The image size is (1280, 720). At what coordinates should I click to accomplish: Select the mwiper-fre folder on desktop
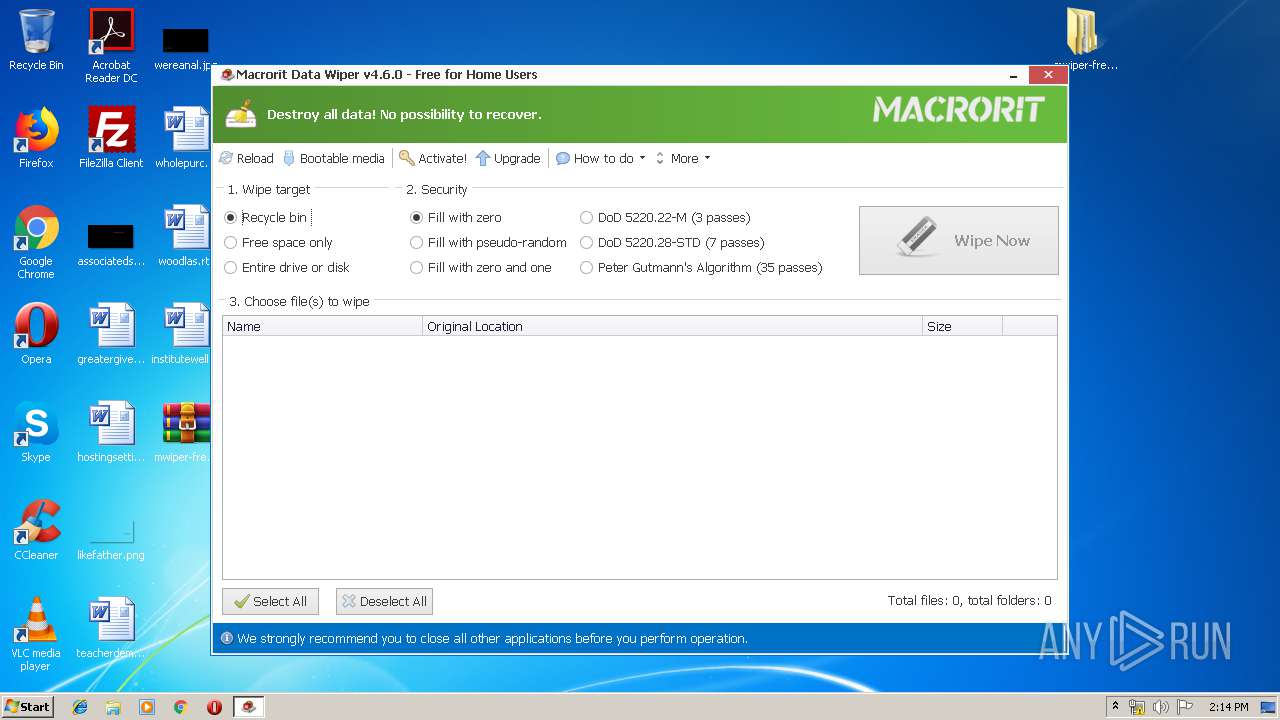pos(1085,40)
